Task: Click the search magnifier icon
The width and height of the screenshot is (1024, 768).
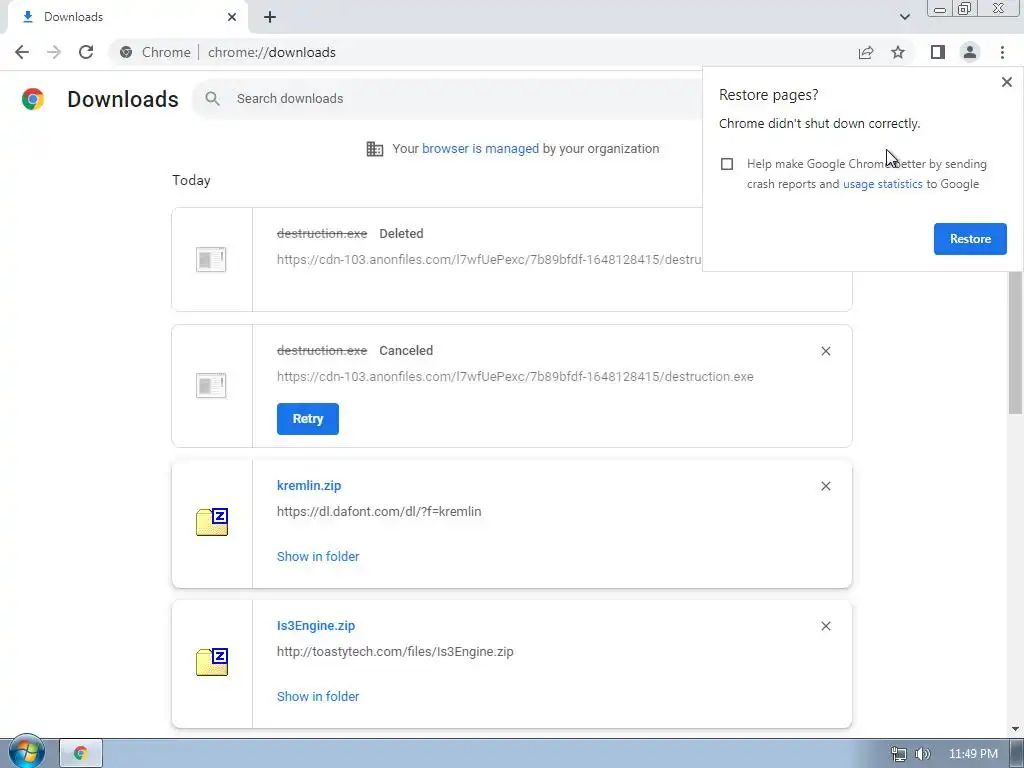Action: [212, 99]
